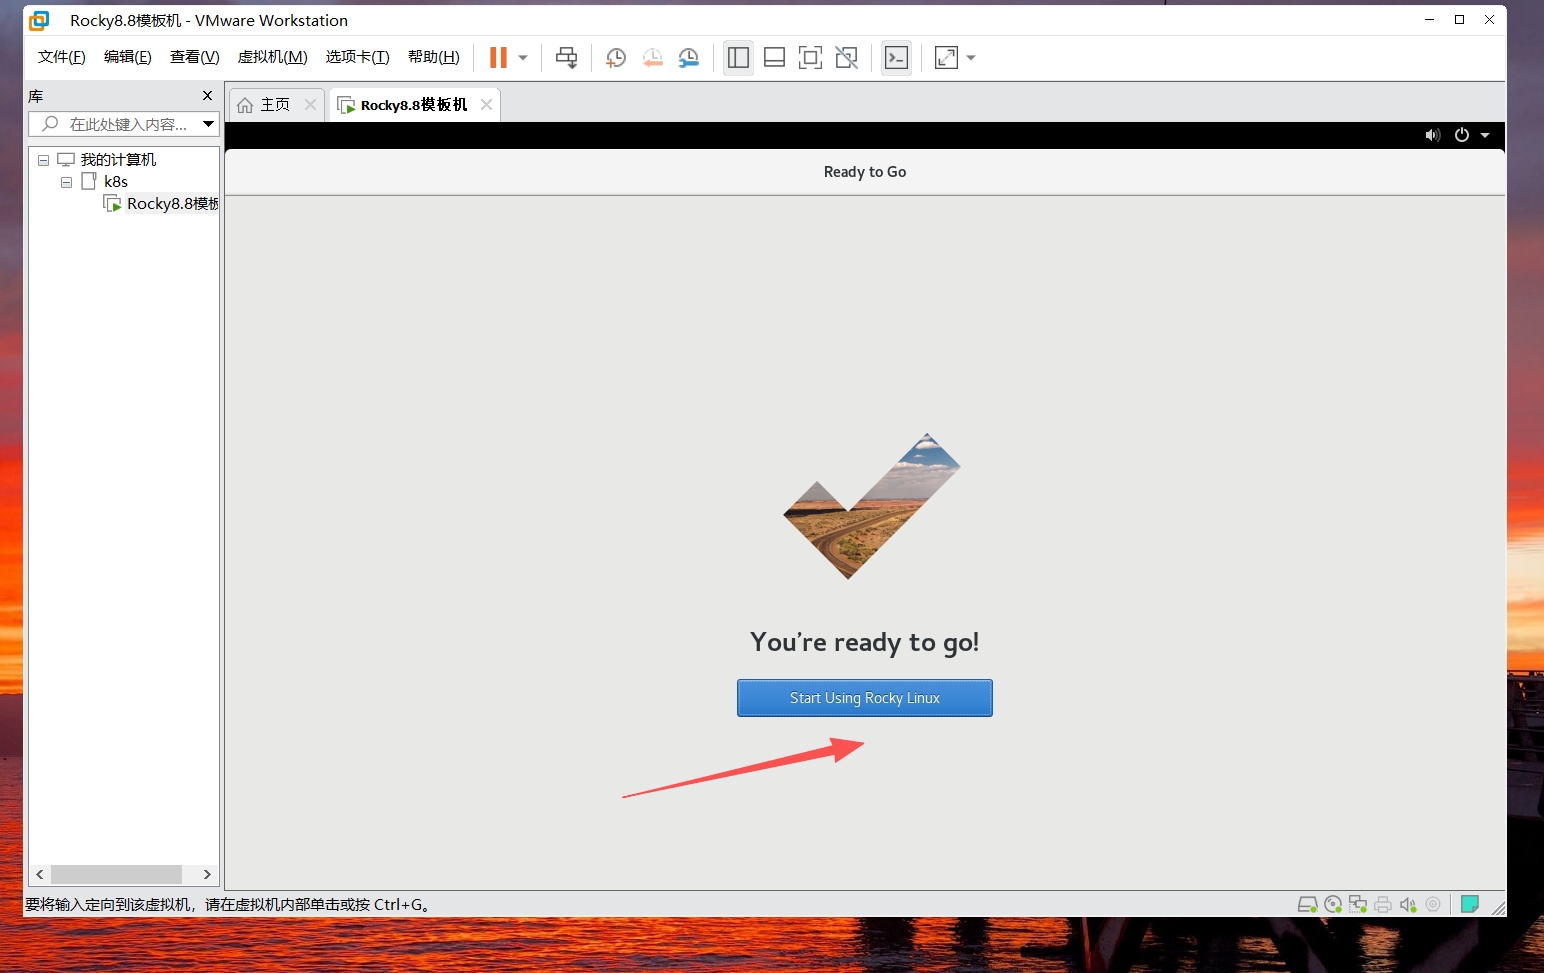Open the guest system menu arrow

coord(1485,135)
